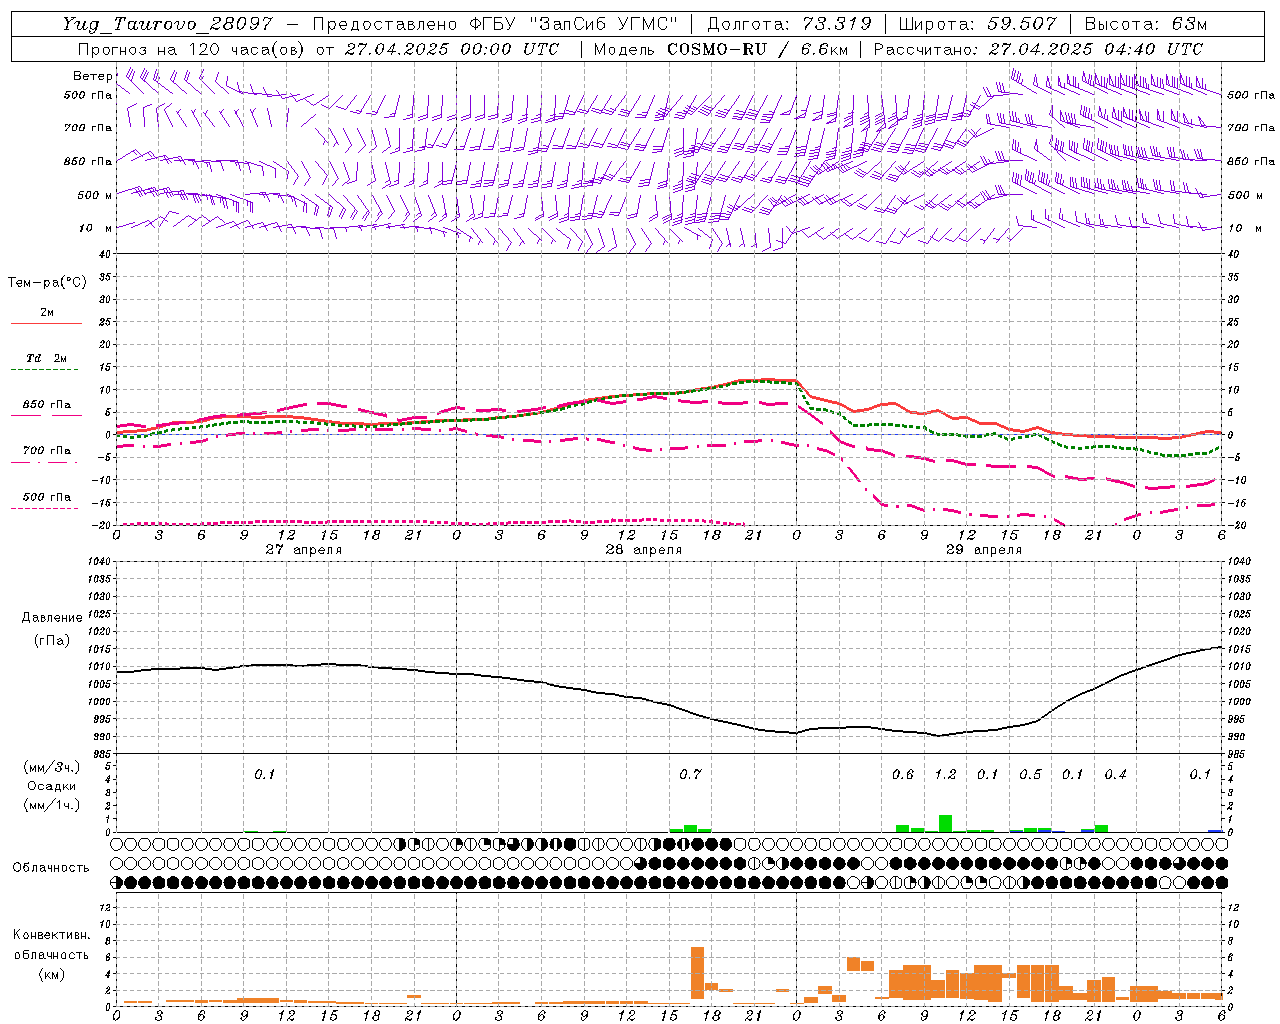1280x1024 pixels.
Task: Click the tallest green precipitation bar
Action: (x=945, y=823)
